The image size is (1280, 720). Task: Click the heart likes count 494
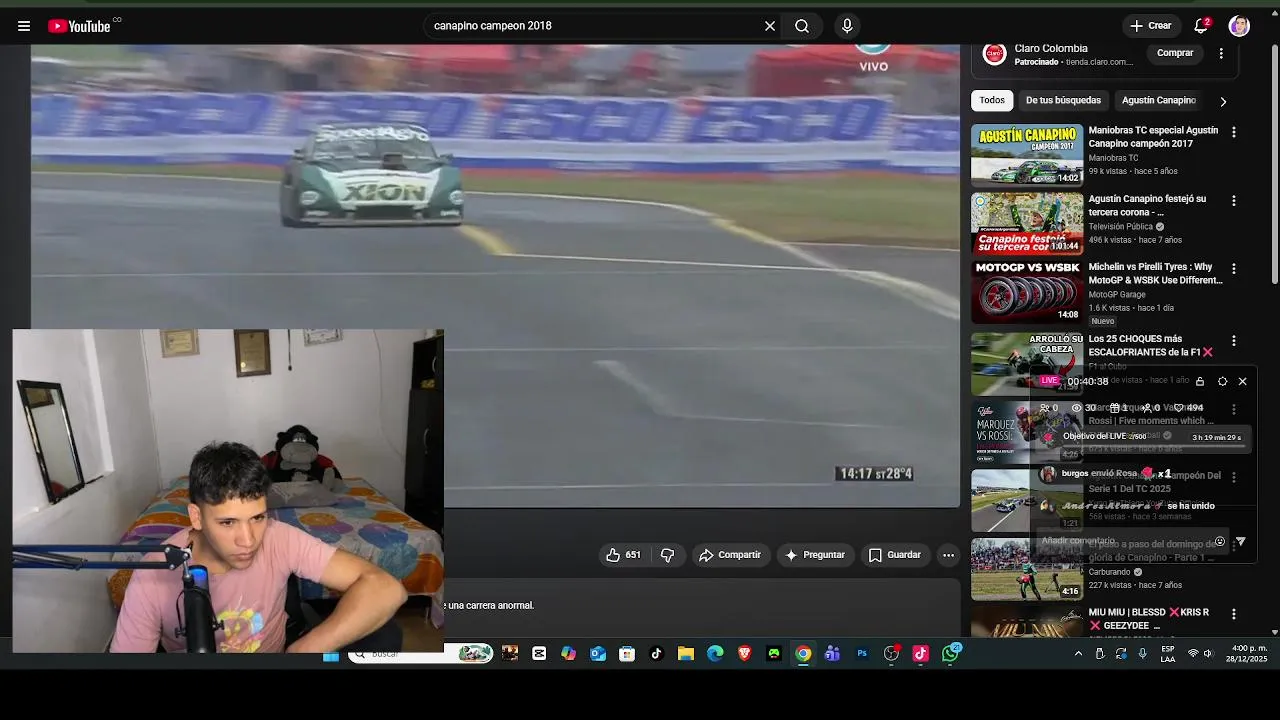1188,408
